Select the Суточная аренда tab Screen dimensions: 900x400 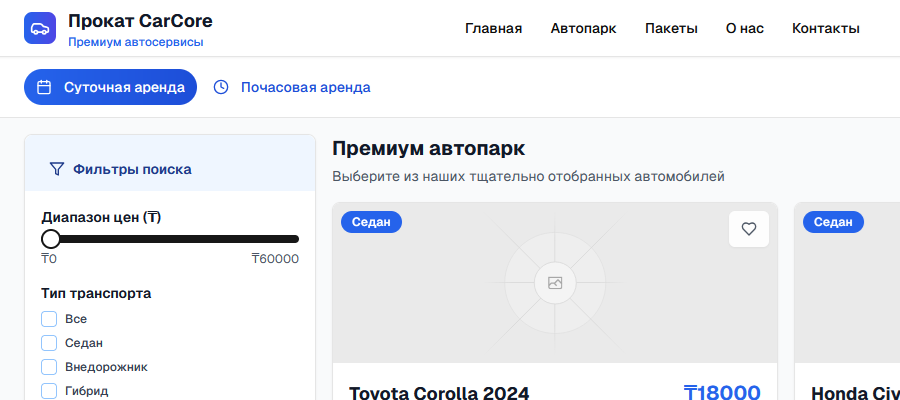tap(110, 87)
